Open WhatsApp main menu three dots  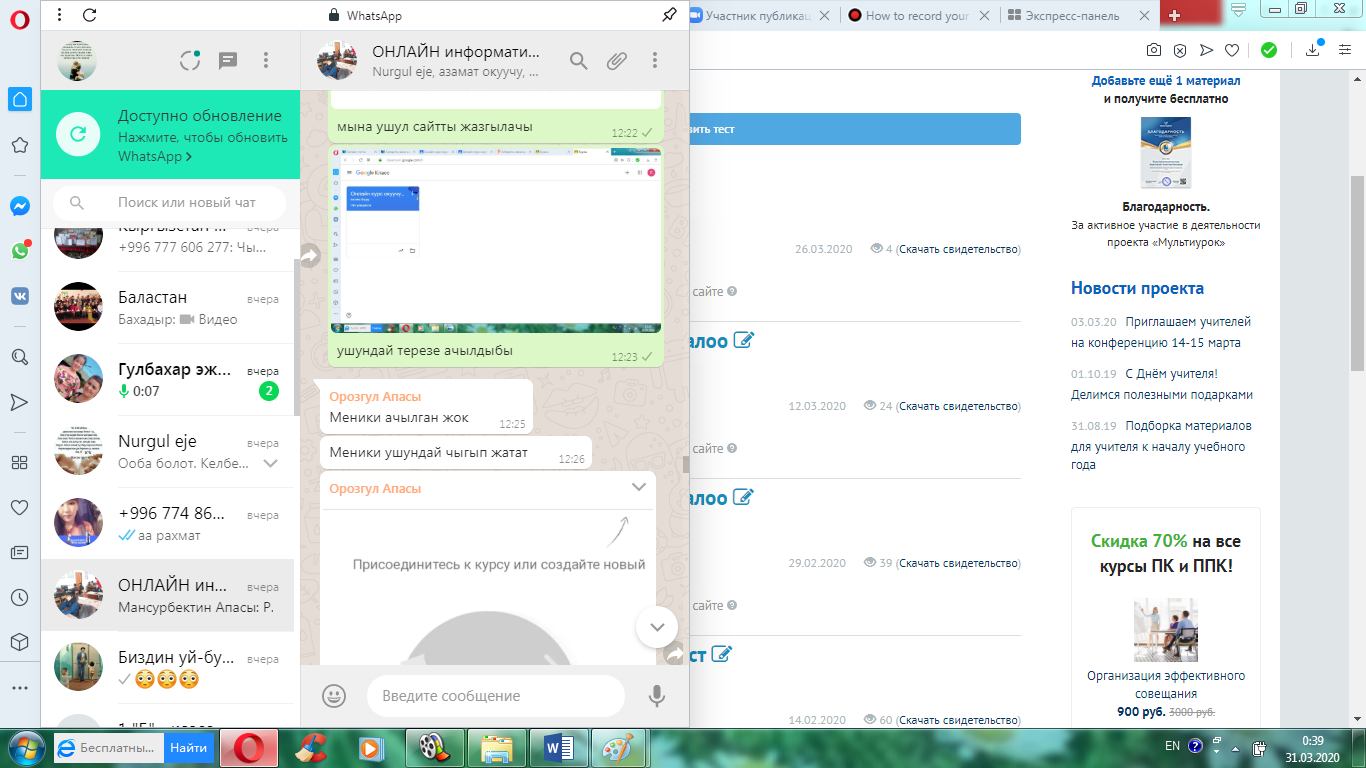click(266, 60)
